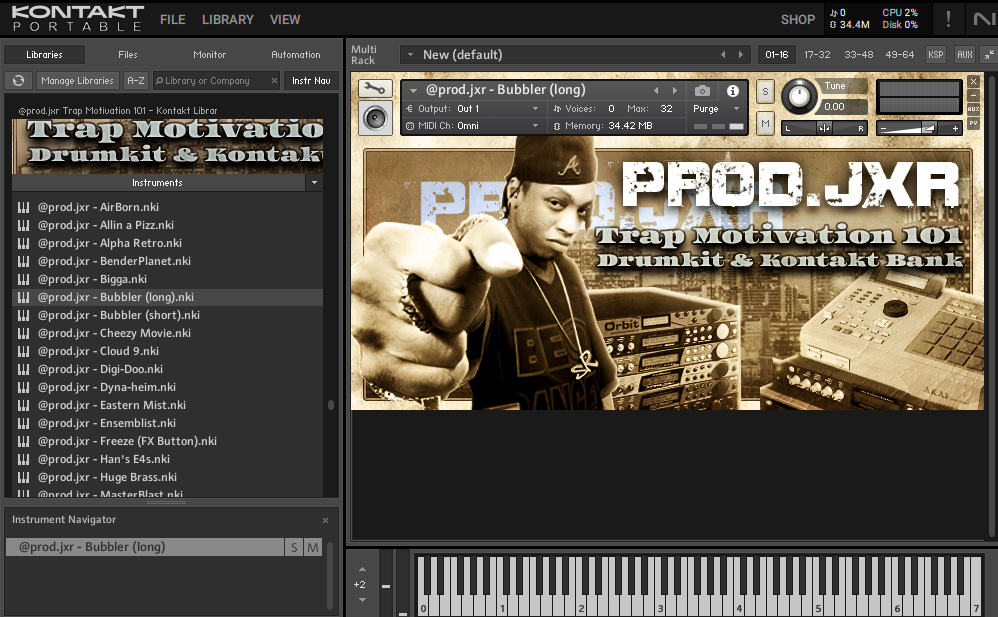Click the Max voices value 32

coord(666,109)
